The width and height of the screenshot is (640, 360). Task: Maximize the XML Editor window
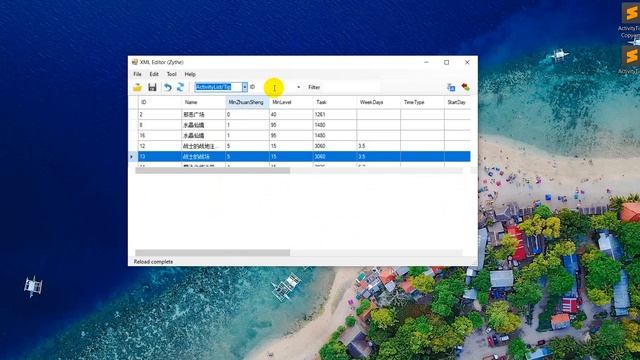(x=447, y=62)
